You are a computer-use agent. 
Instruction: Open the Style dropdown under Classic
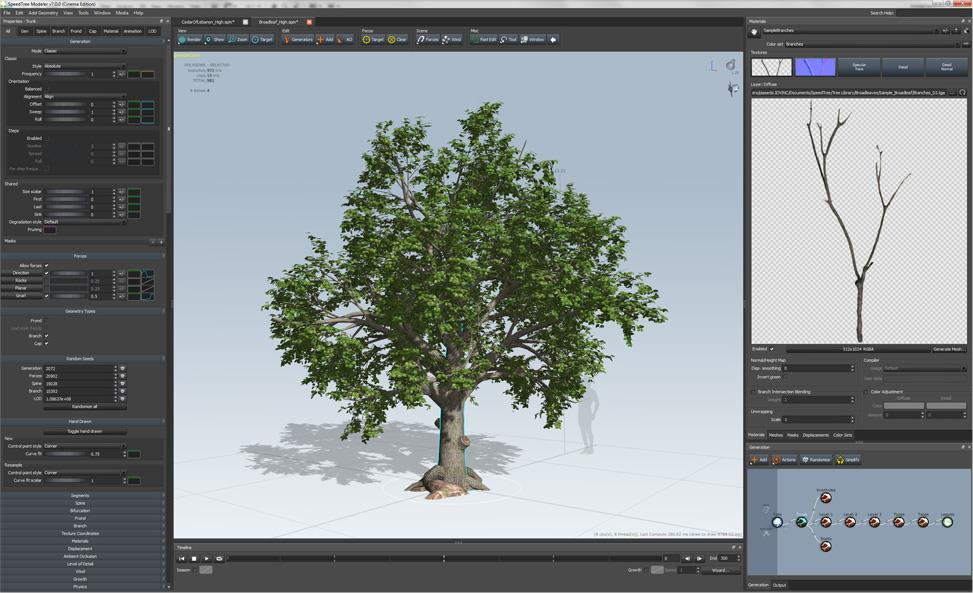click(x=84, y=66)
